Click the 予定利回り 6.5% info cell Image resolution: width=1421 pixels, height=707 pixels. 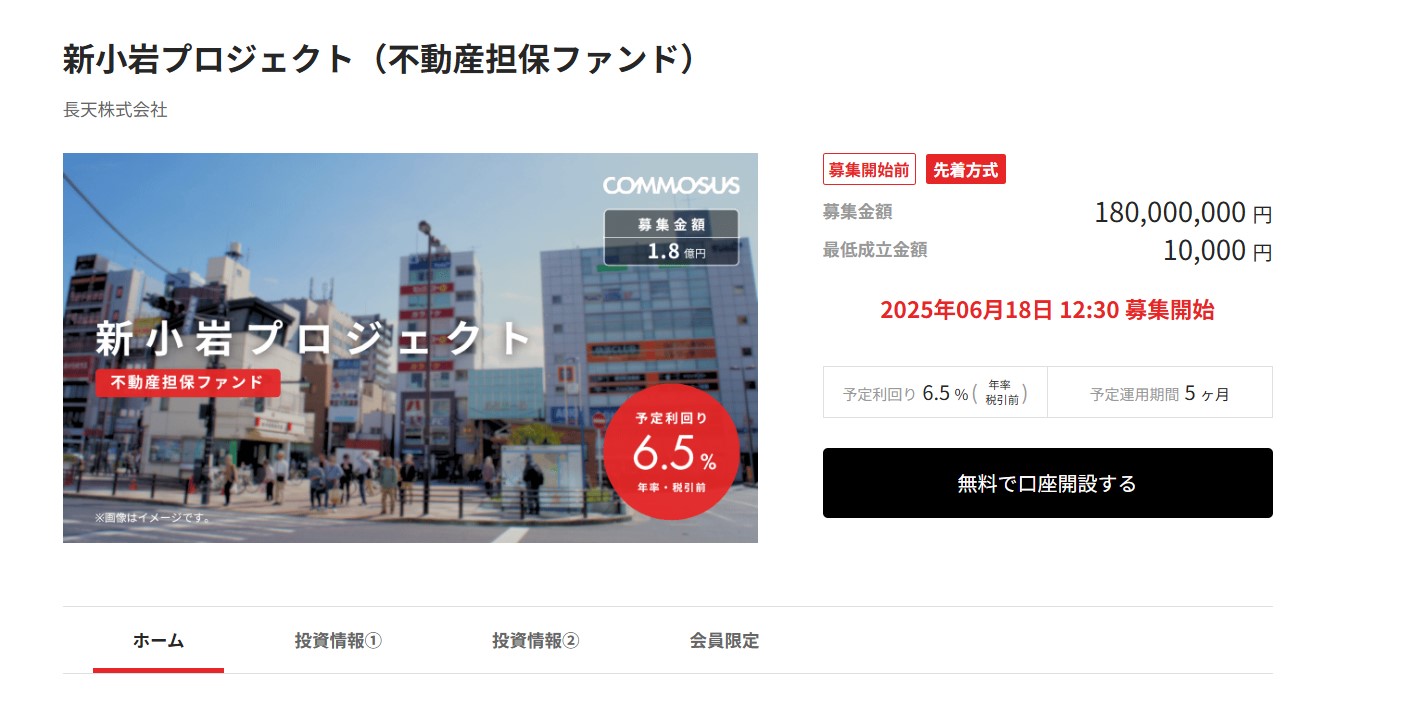coord(935,392)
